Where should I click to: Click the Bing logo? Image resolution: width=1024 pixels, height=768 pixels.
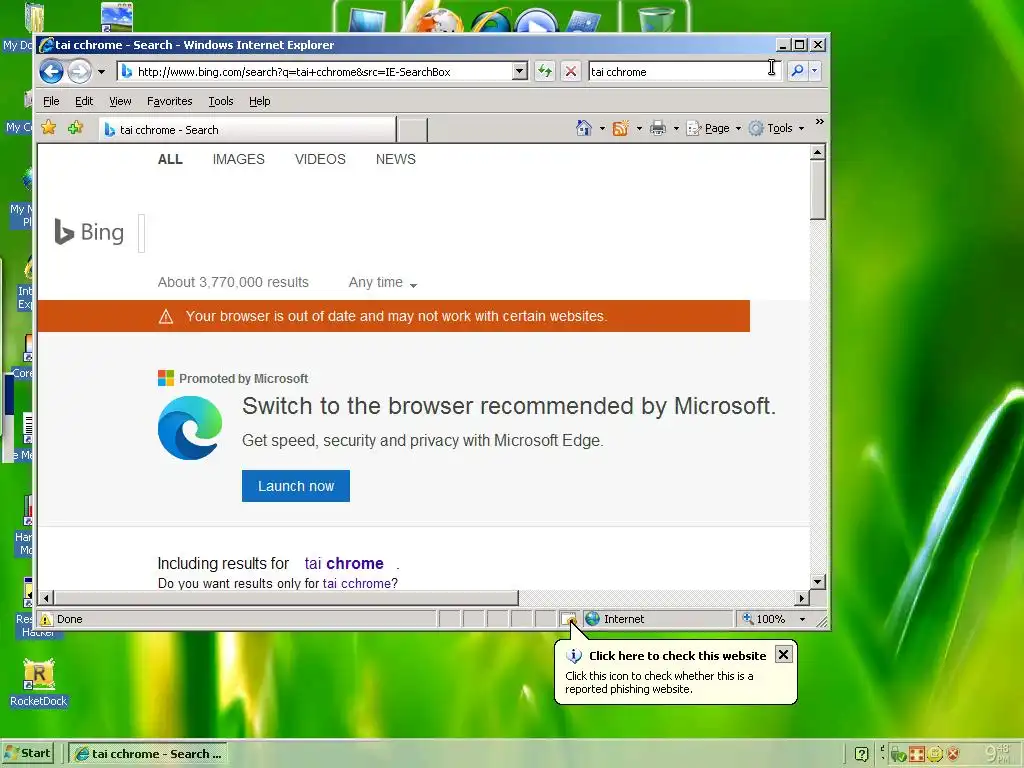[x=89, y=232]
